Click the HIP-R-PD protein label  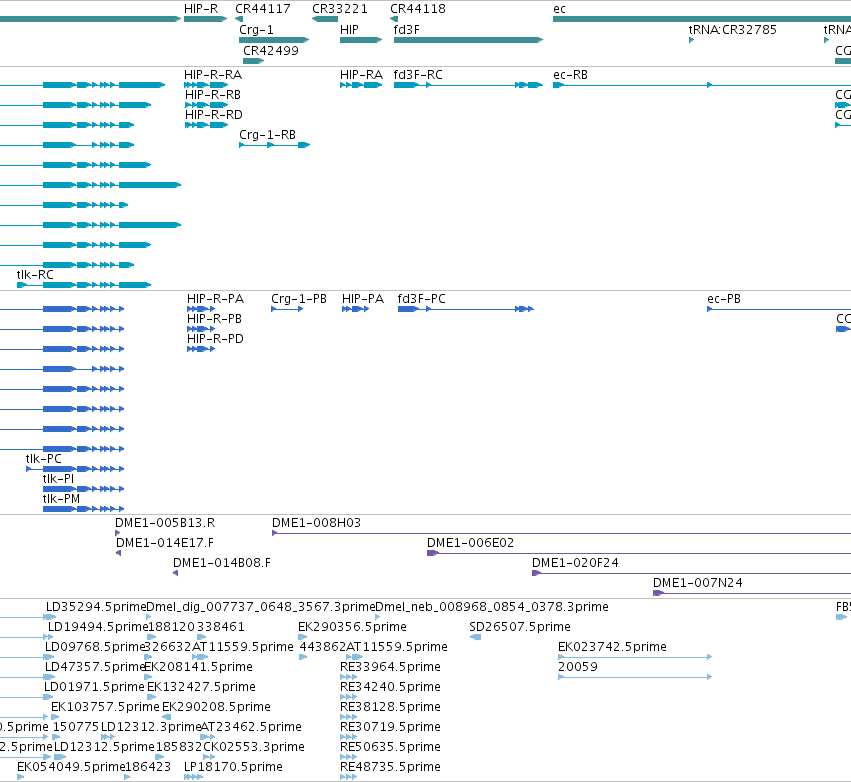pos(215,339)
